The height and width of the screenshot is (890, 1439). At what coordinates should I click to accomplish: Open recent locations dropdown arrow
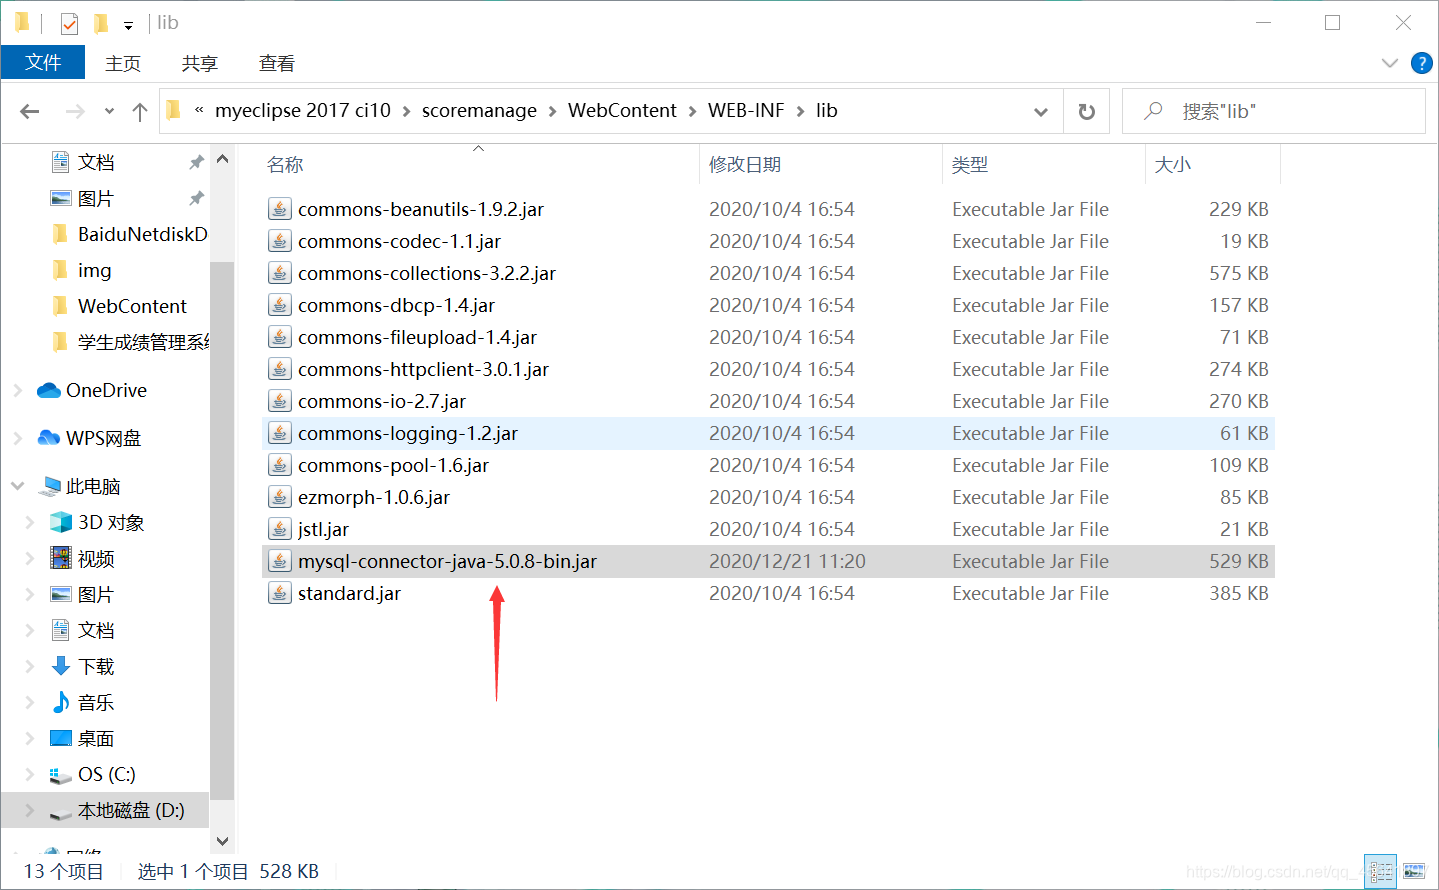tap(109, 111)
